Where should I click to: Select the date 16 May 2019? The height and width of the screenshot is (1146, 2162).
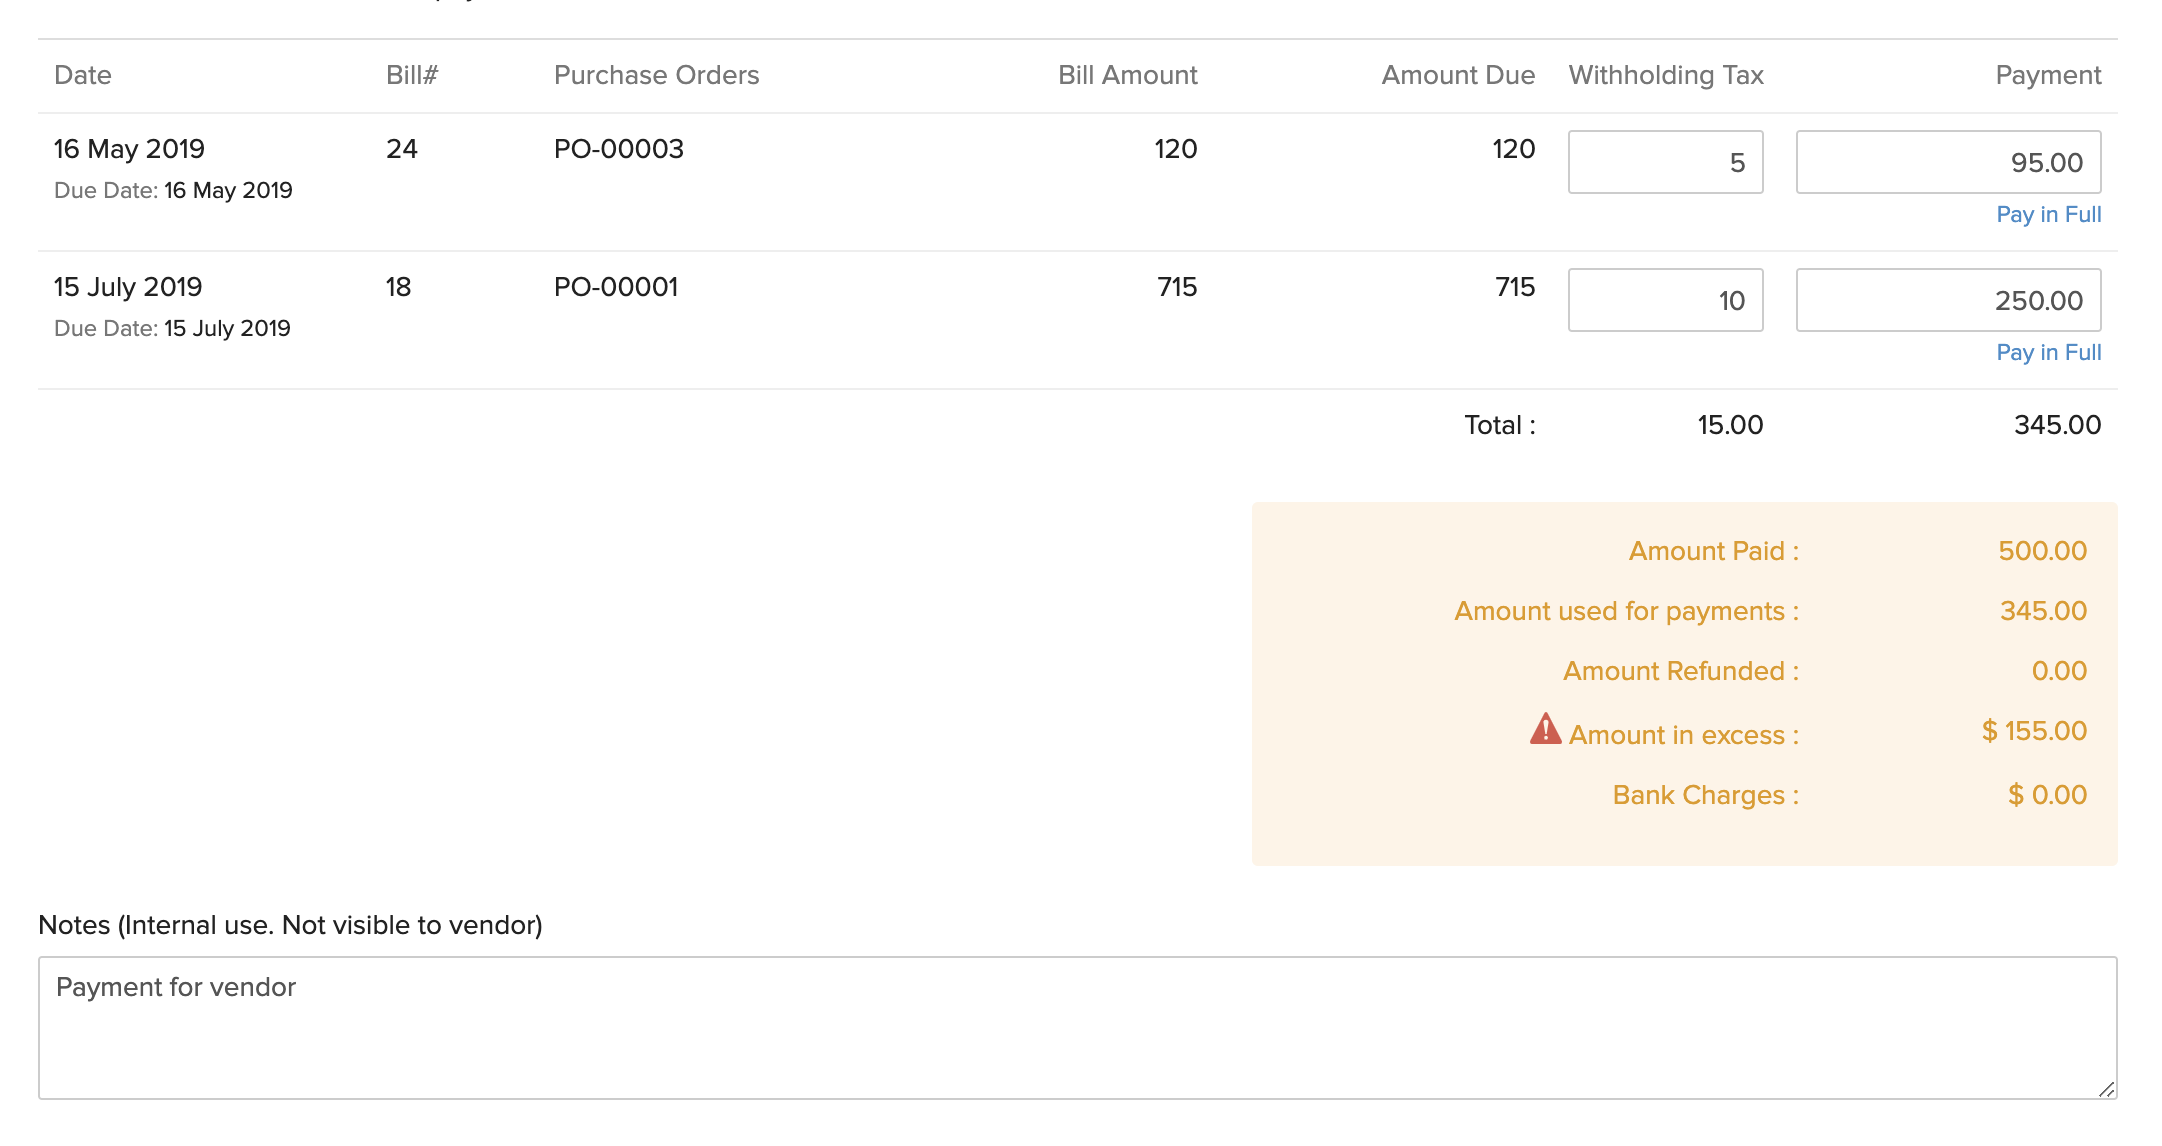point(129,148)
